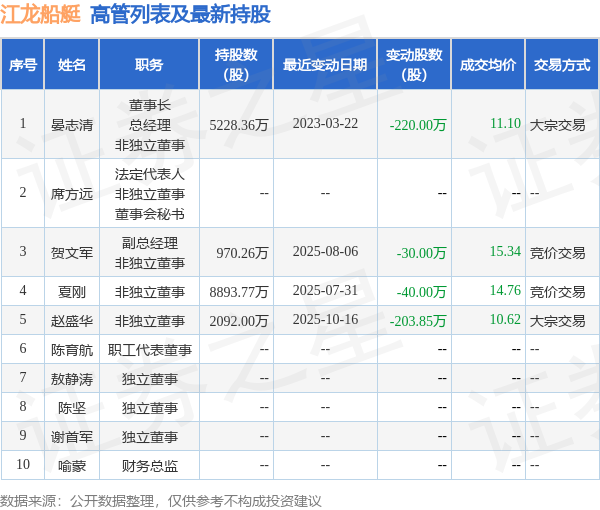Select the 序号 column header
600x510 pixels.
(x=23, y=64)
